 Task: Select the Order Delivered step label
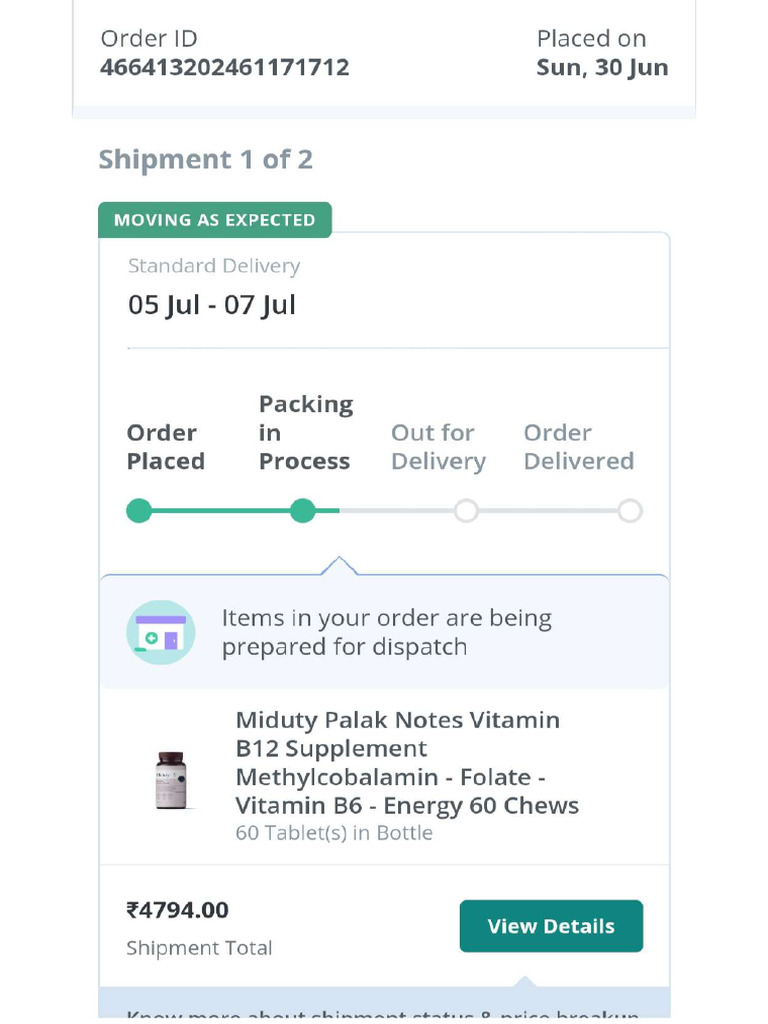pos(578,447)
